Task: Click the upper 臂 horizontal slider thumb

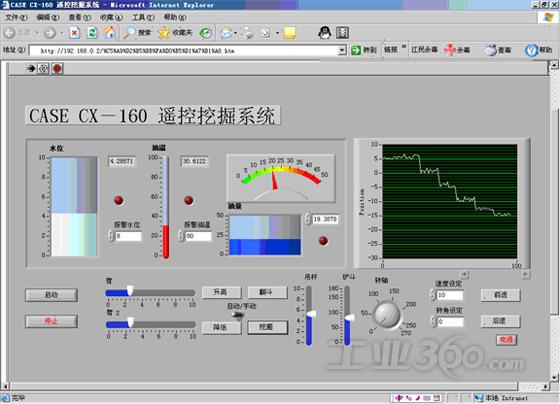Action: click(130, 291)
